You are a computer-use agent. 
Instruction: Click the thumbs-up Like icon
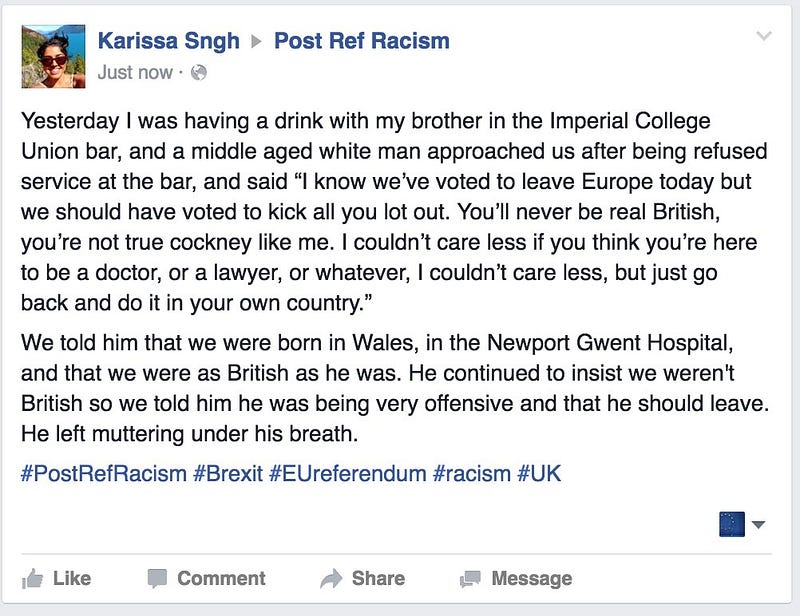pos(33,578)
